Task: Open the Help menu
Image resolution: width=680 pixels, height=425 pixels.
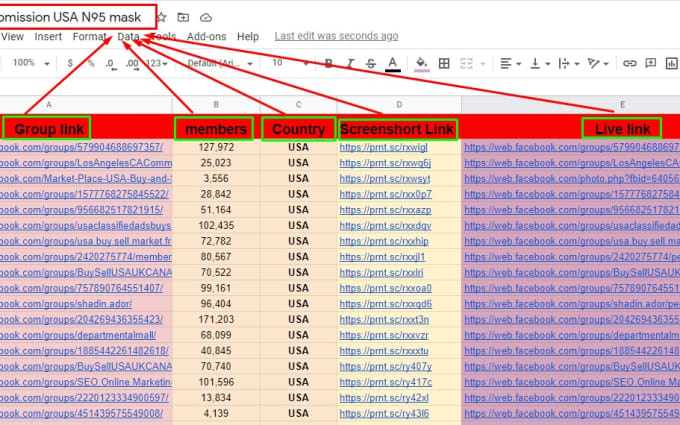Action: 248,36
